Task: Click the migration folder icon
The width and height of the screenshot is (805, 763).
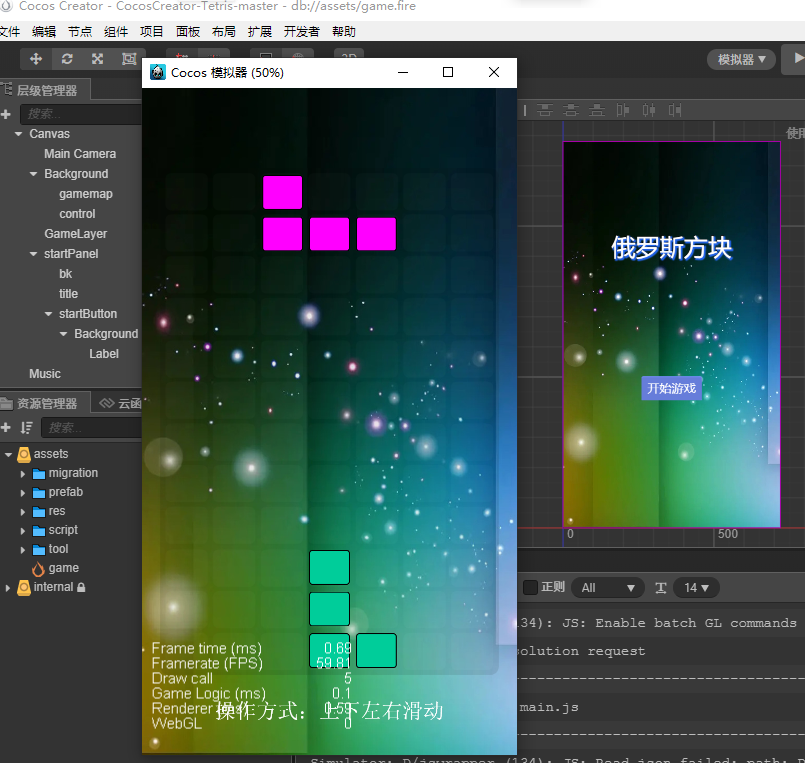Action: coord(39,473)
